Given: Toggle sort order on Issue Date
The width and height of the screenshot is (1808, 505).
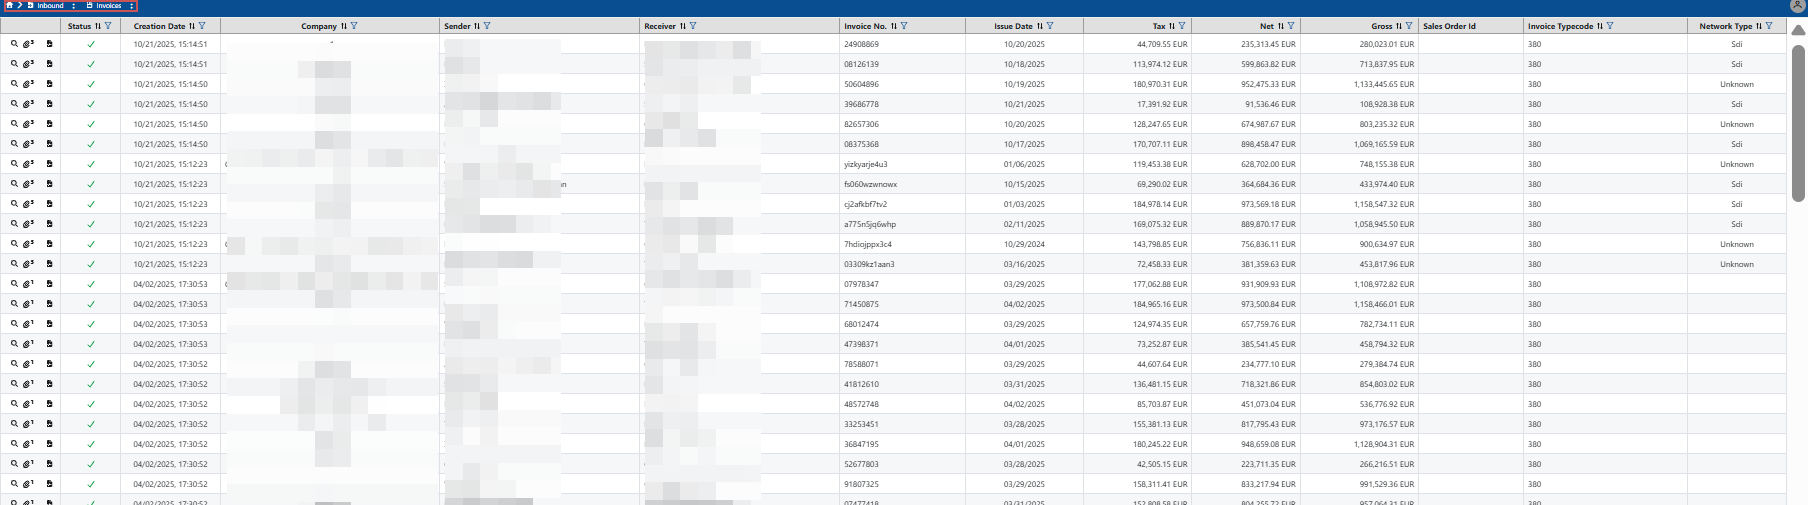Looking at the screenshot, I should tap(1039, 26).
